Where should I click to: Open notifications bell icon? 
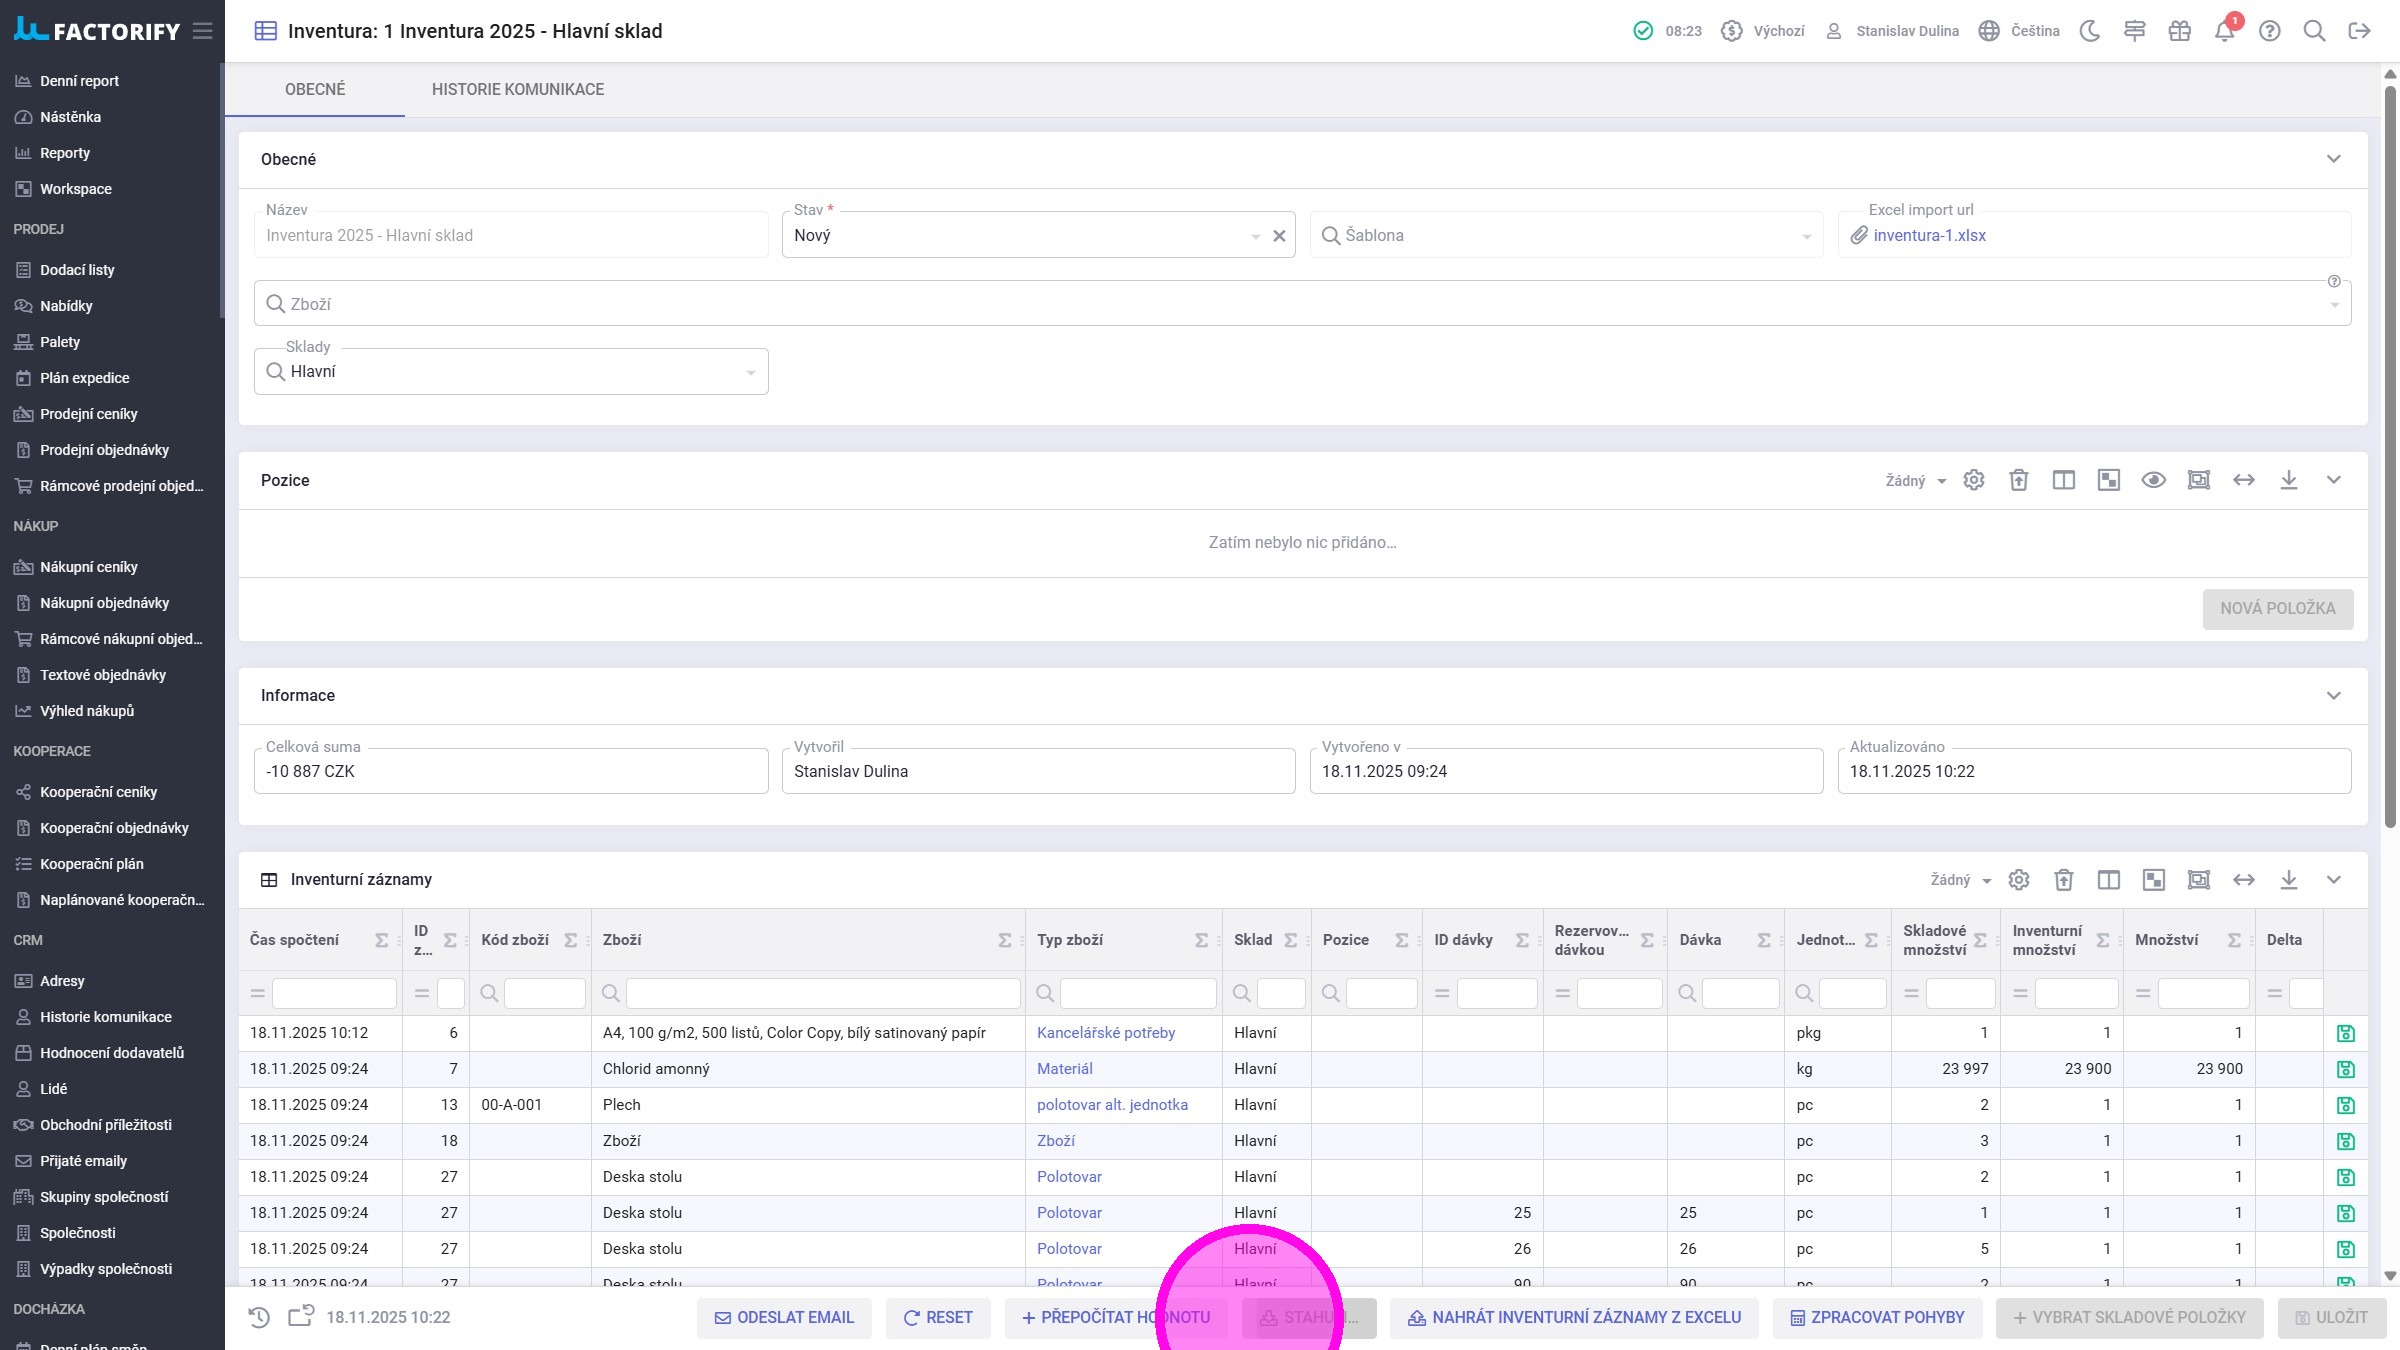tap(2224, 31)
